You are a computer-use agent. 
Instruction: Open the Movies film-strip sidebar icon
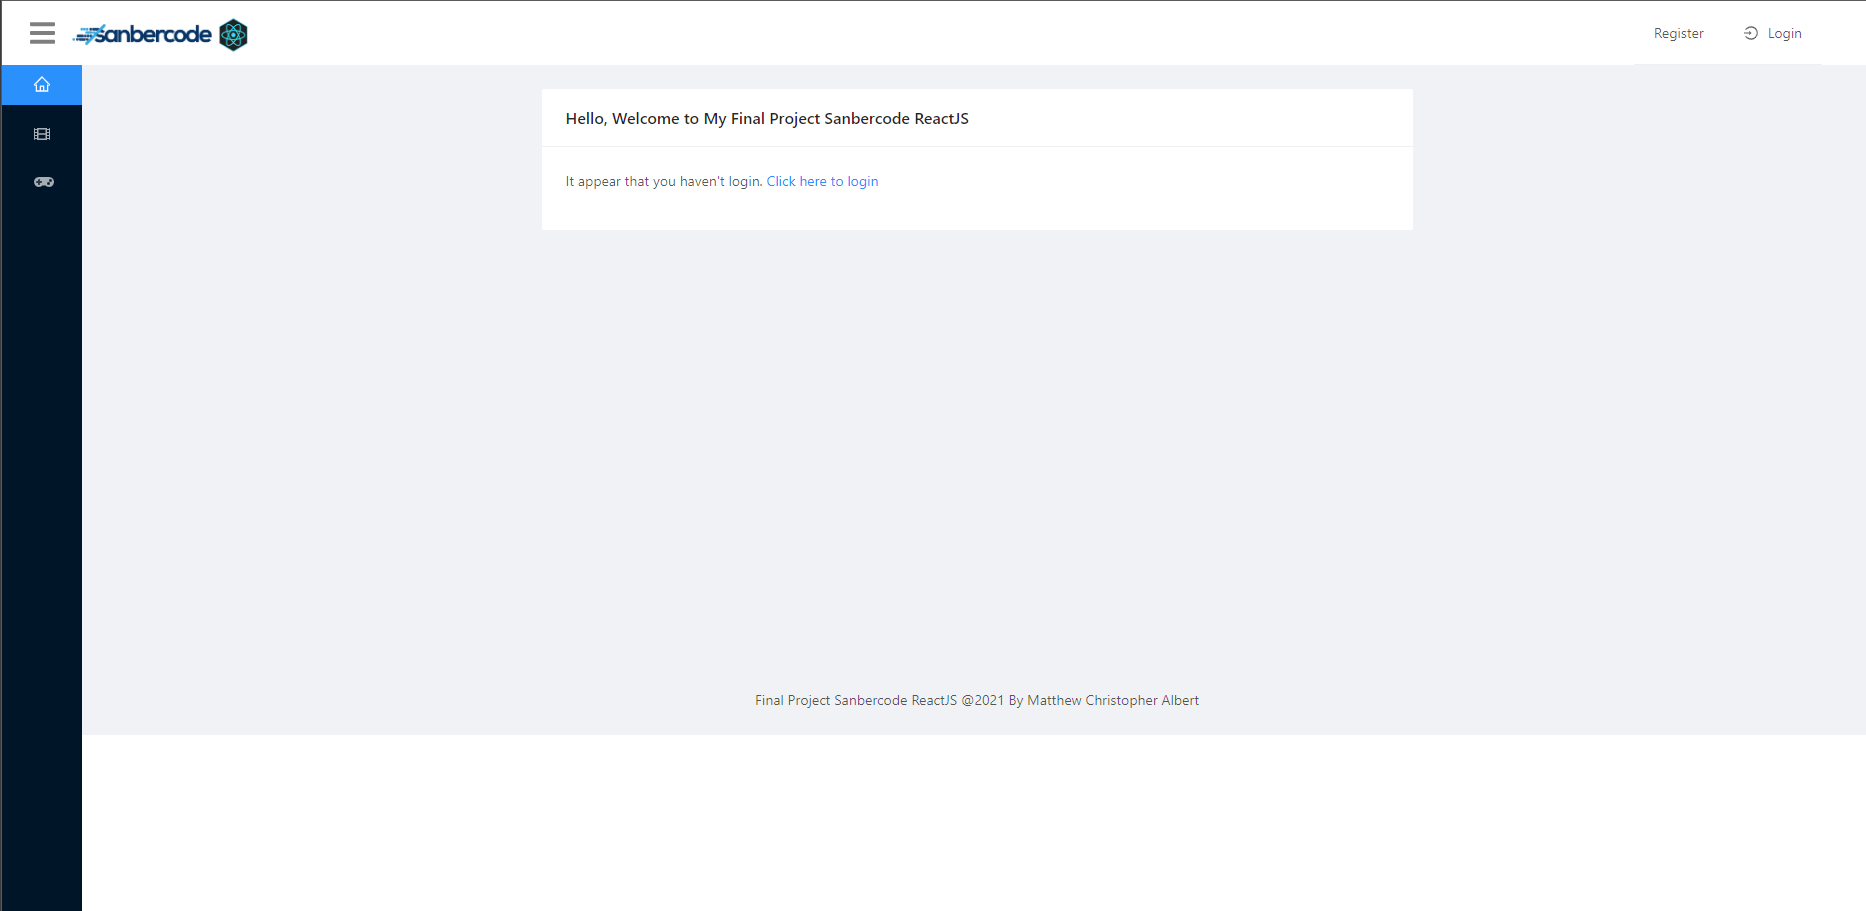42,134
